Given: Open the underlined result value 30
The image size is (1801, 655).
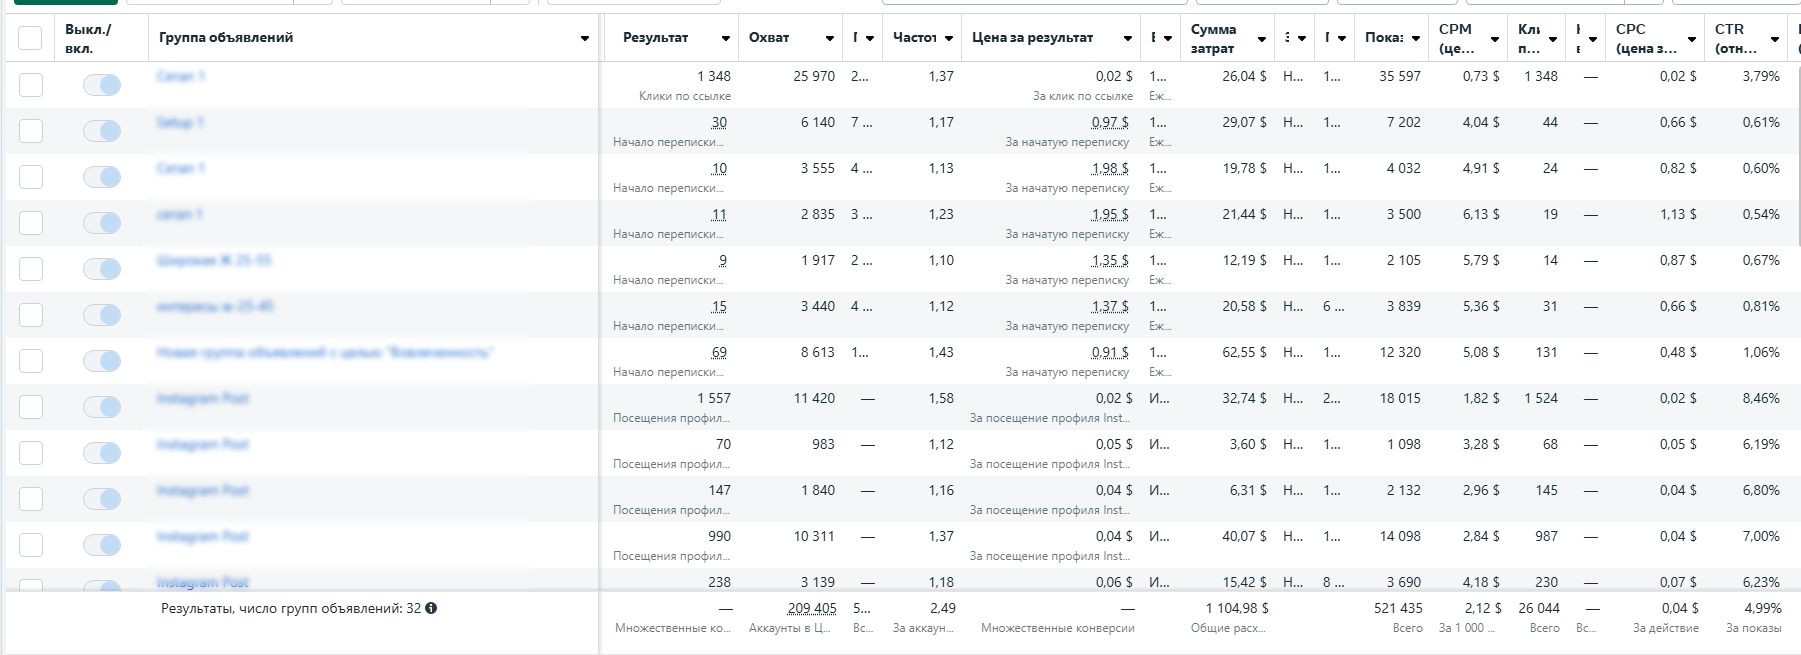Looking at the screenshot, I should tap(719, 122).
